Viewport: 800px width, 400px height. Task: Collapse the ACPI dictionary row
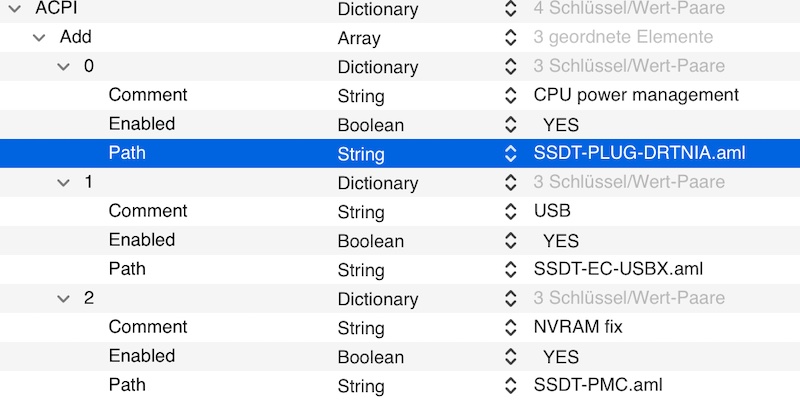(13, 9)
